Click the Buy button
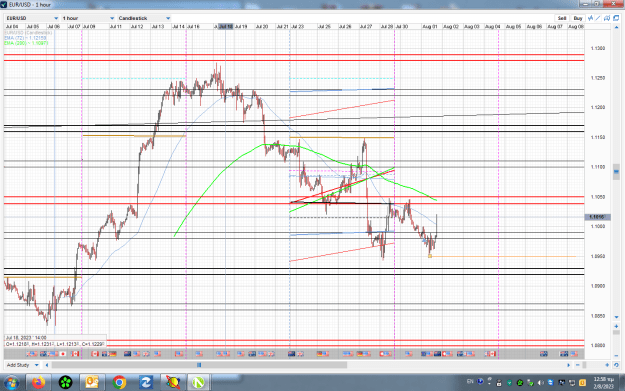The image size is (625, 391). click(578, 18)
